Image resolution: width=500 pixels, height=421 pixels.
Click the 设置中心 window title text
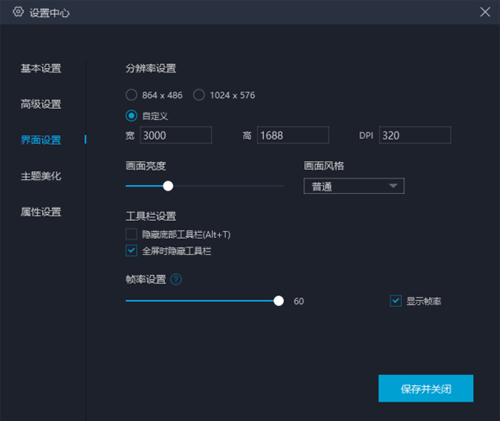pyautogui.click(x=50, y=13)
